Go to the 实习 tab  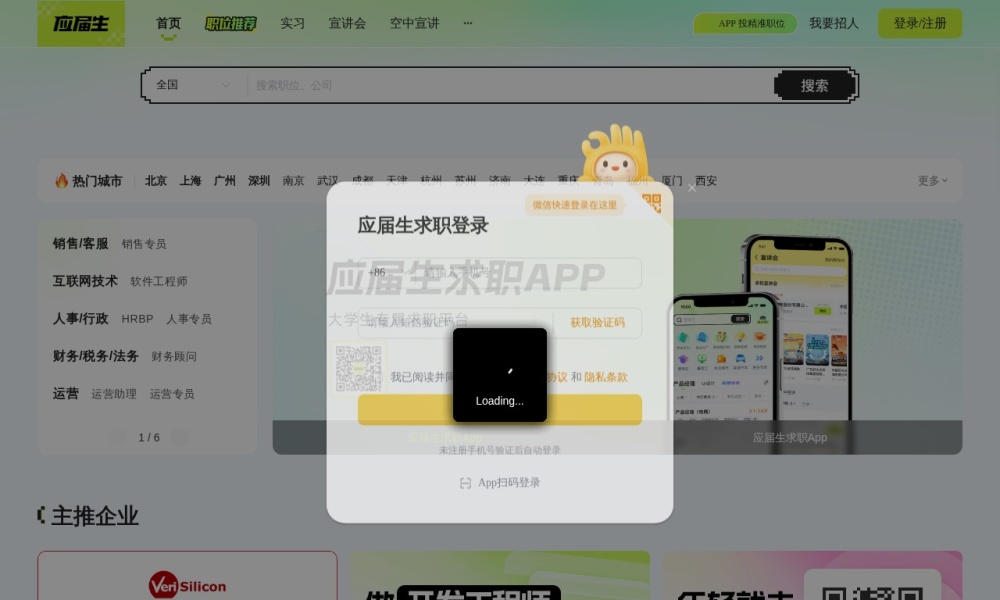(292, 24)
